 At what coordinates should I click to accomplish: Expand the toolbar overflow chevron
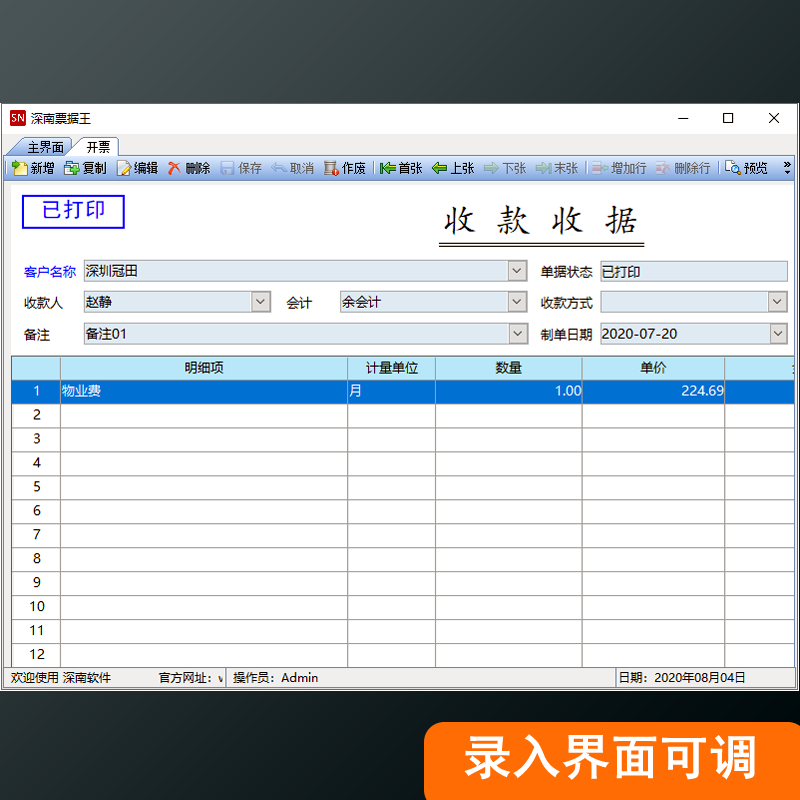coord(787,168)
